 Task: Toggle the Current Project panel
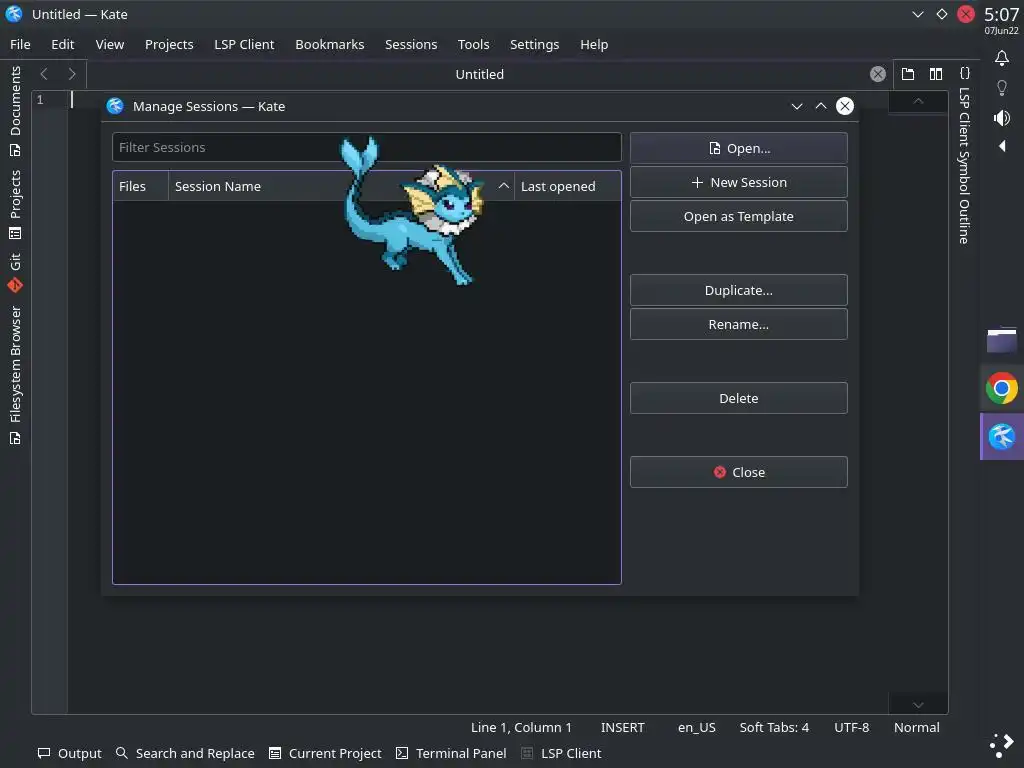325,753
